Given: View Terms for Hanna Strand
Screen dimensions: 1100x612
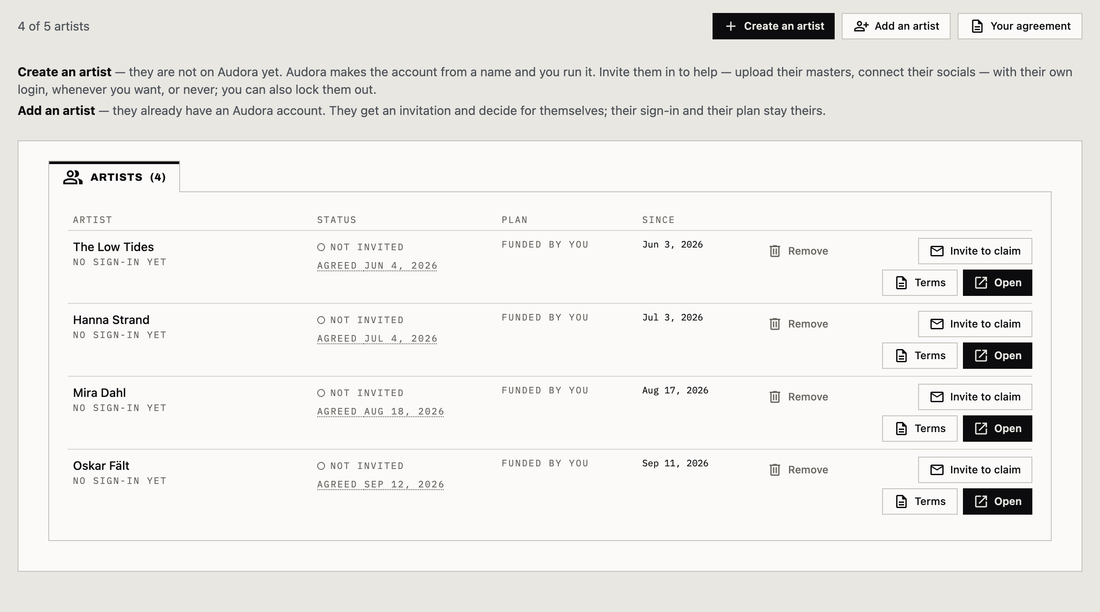Looking at the screenshot, I should pos(920,356).
